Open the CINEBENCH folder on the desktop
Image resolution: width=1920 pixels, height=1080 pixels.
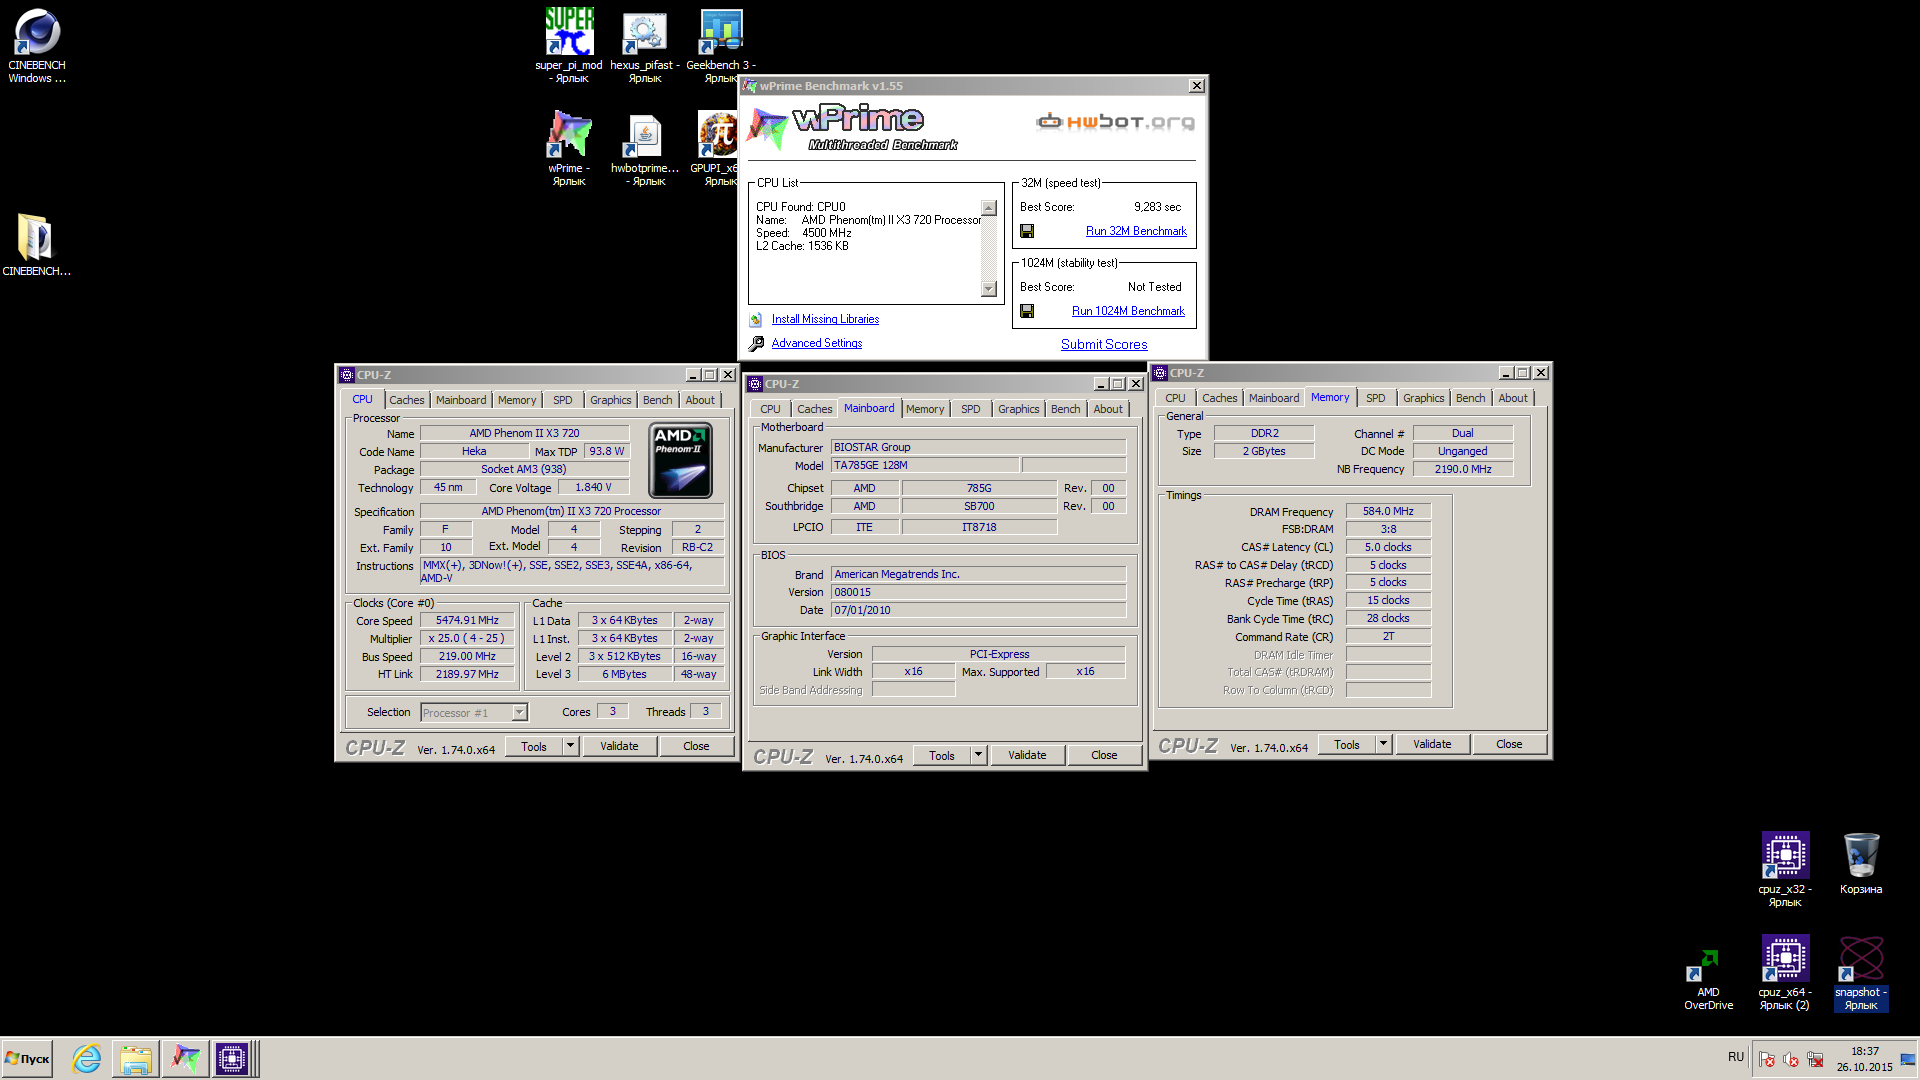[36, 238]
